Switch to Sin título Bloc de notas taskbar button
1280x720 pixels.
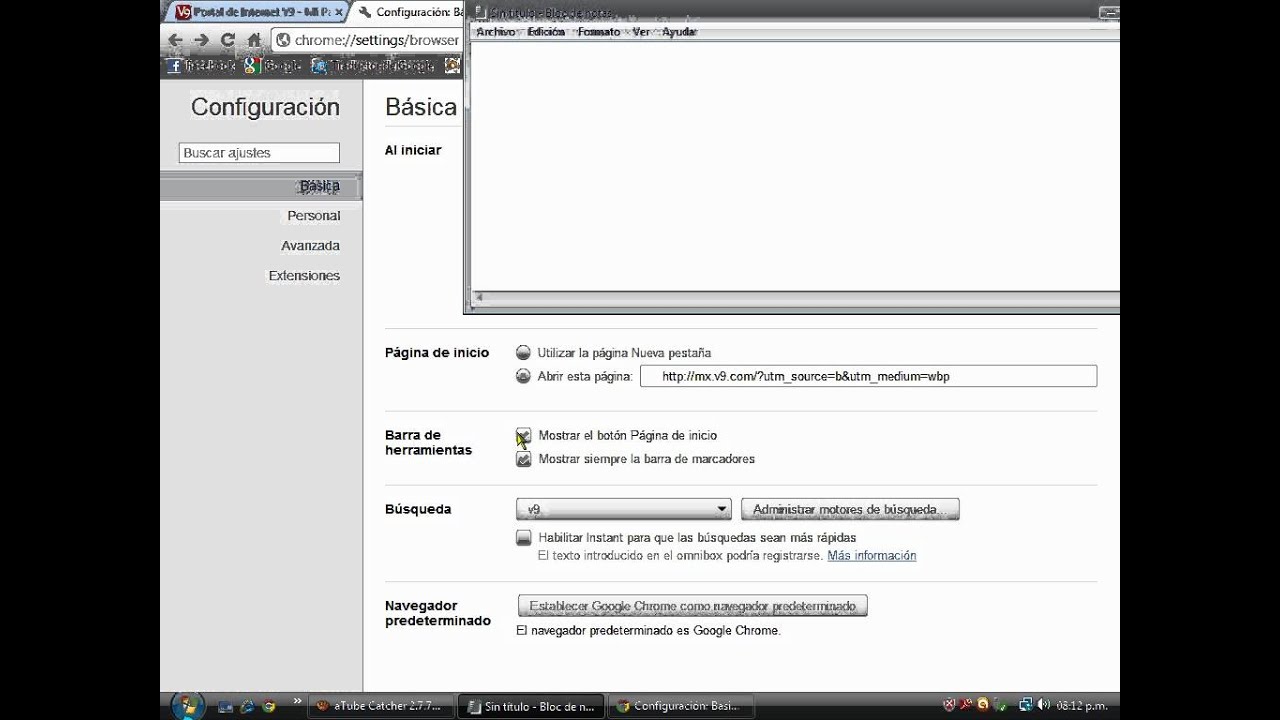pos(530,706)
